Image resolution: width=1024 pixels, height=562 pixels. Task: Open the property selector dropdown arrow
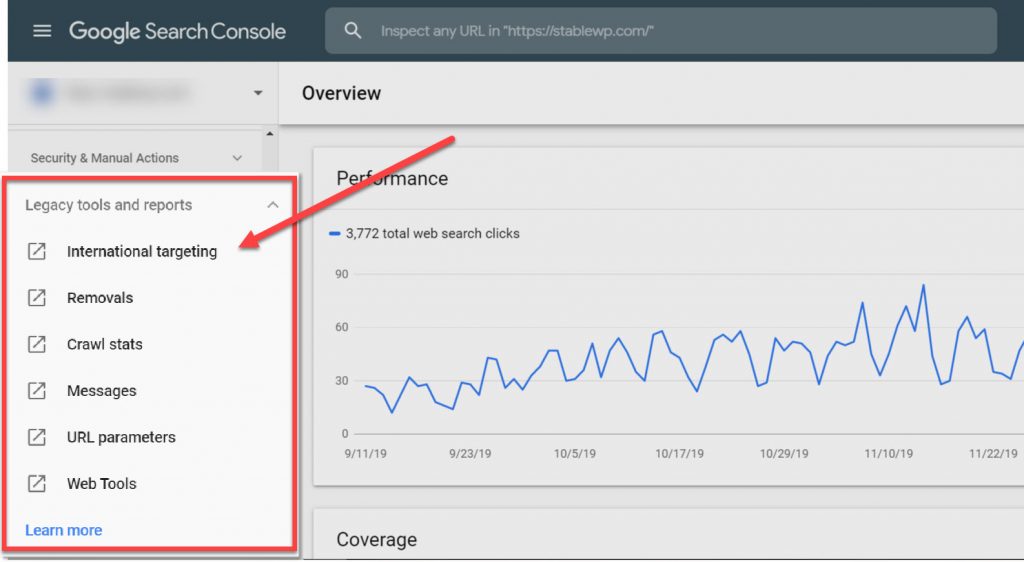pos(258,93)
